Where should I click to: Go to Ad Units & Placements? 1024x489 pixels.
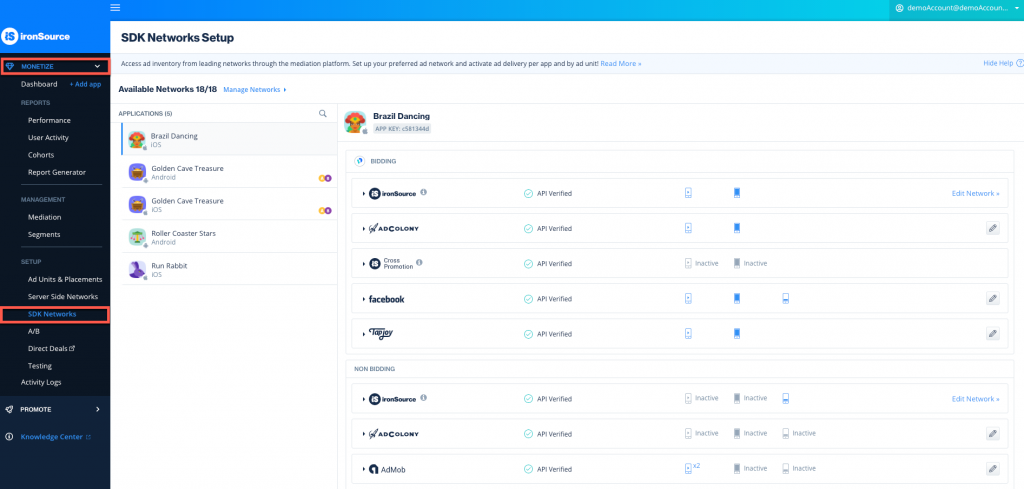click(x=65, y=279)
